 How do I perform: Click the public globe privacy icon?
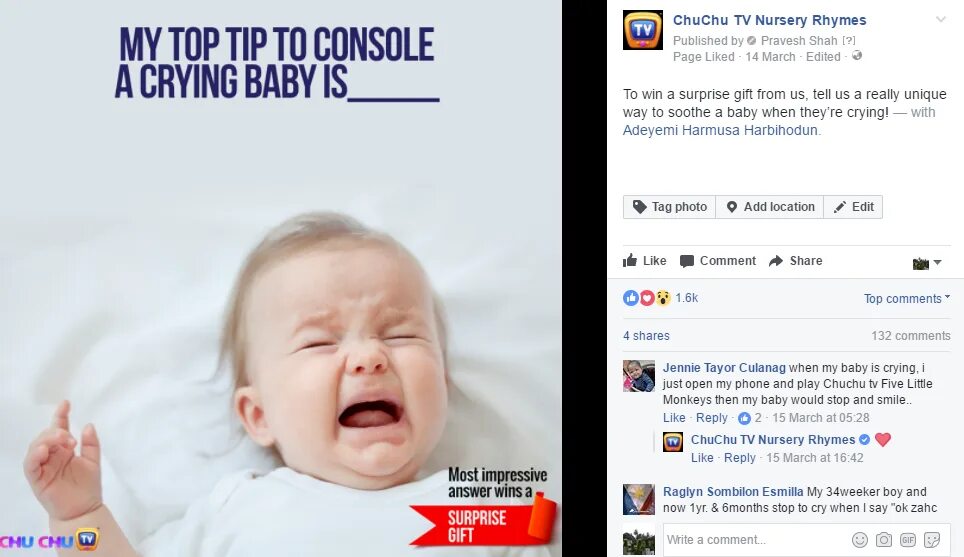[x=856, y=56]
